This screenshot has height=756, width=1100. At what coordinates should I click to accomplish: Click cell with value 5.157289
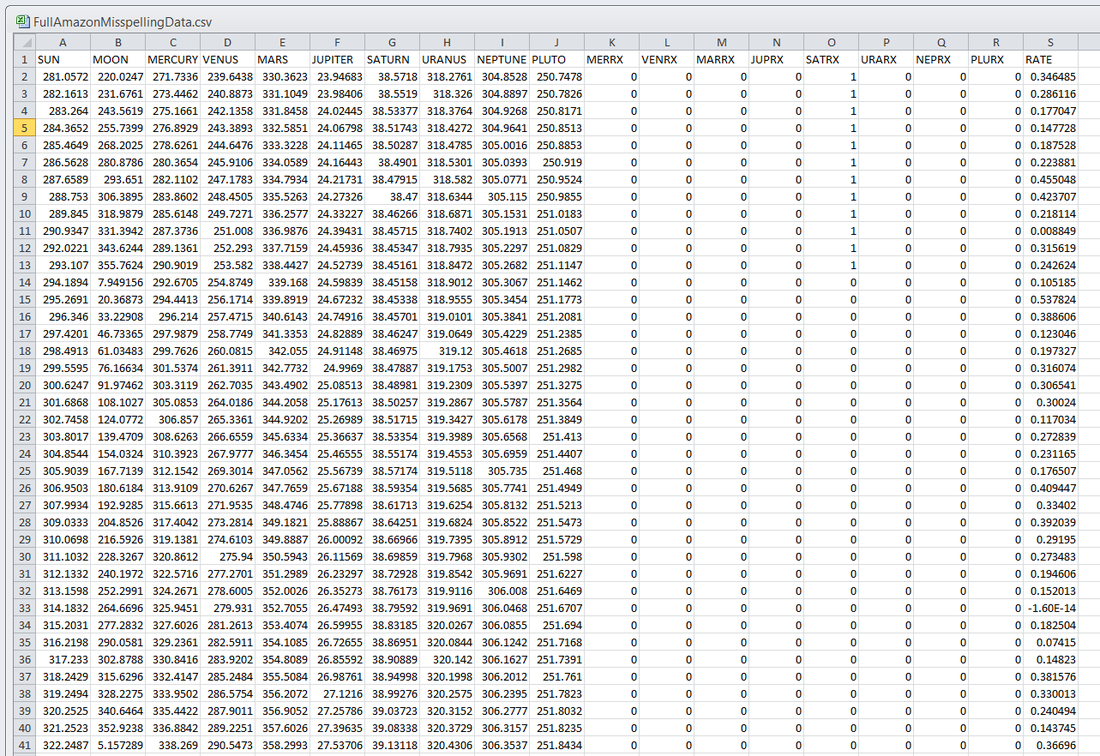coord(117,745)
